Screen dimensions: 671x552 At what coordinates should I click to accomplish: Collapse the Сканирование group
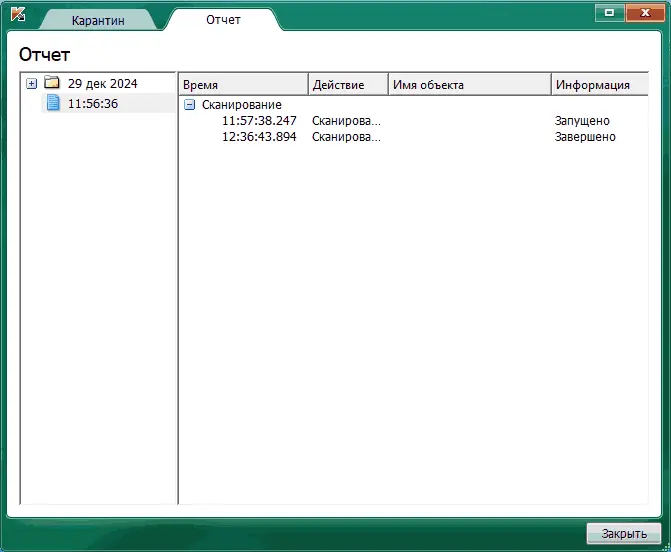coord(189,104)
